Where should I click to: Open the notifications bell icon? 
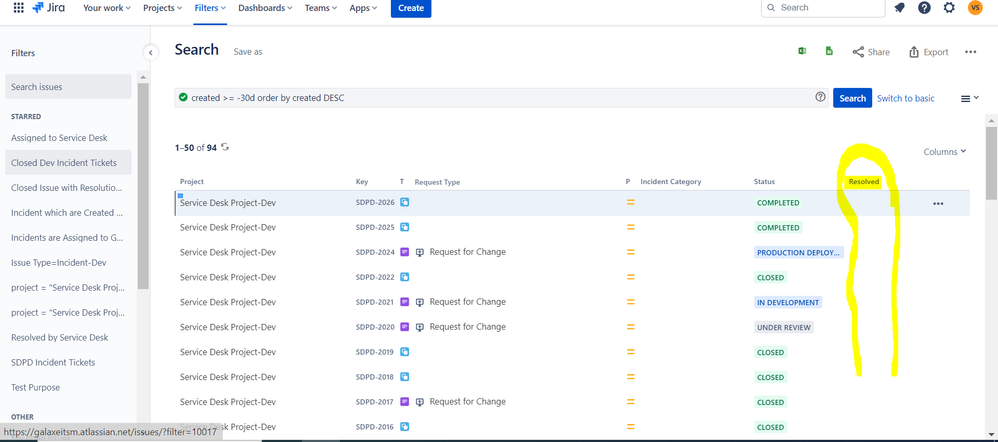pyautogui.click(x=899, y=8)
